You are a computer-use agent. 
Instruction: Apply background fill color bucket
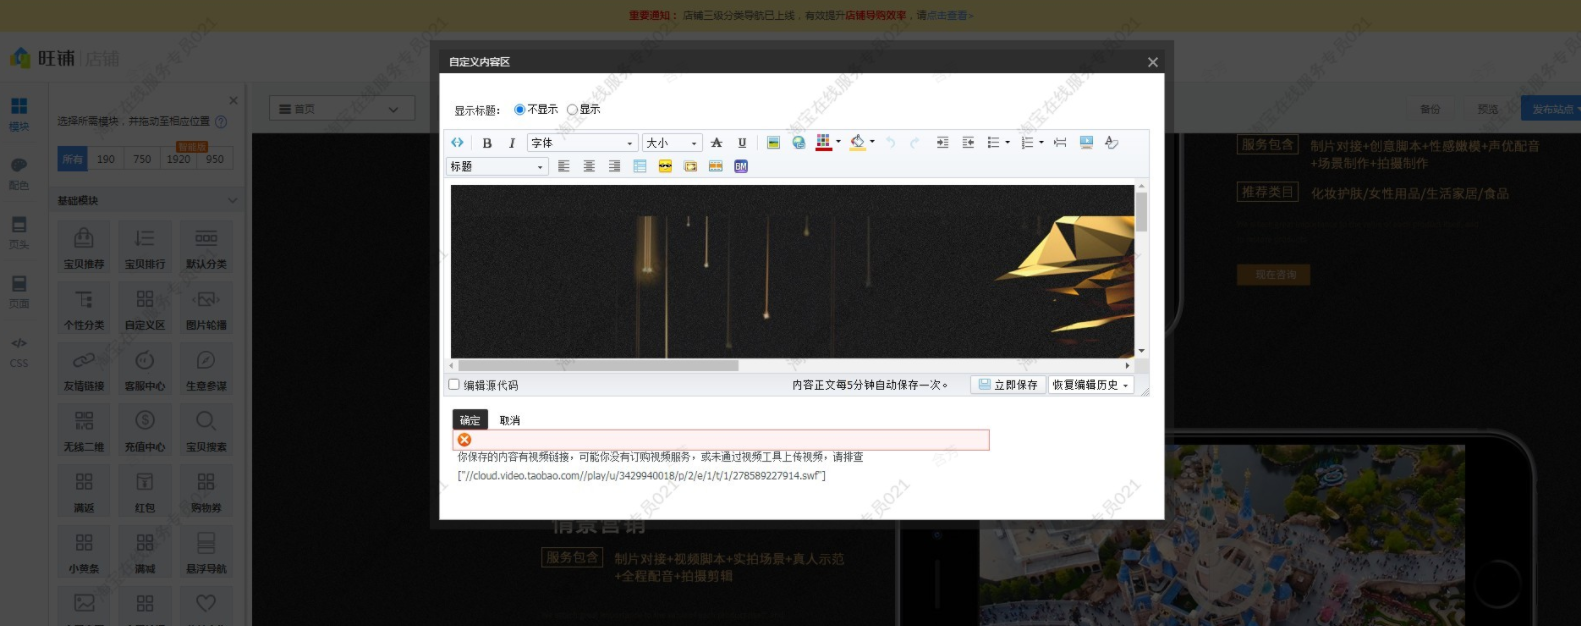pyautogui.click(x=857, y=143)
